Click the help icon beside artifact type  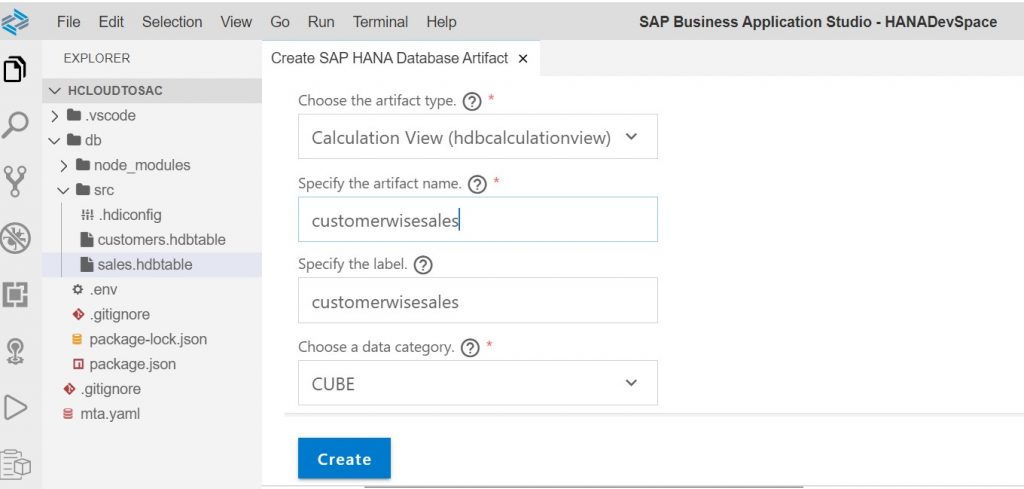pos(472,102)
